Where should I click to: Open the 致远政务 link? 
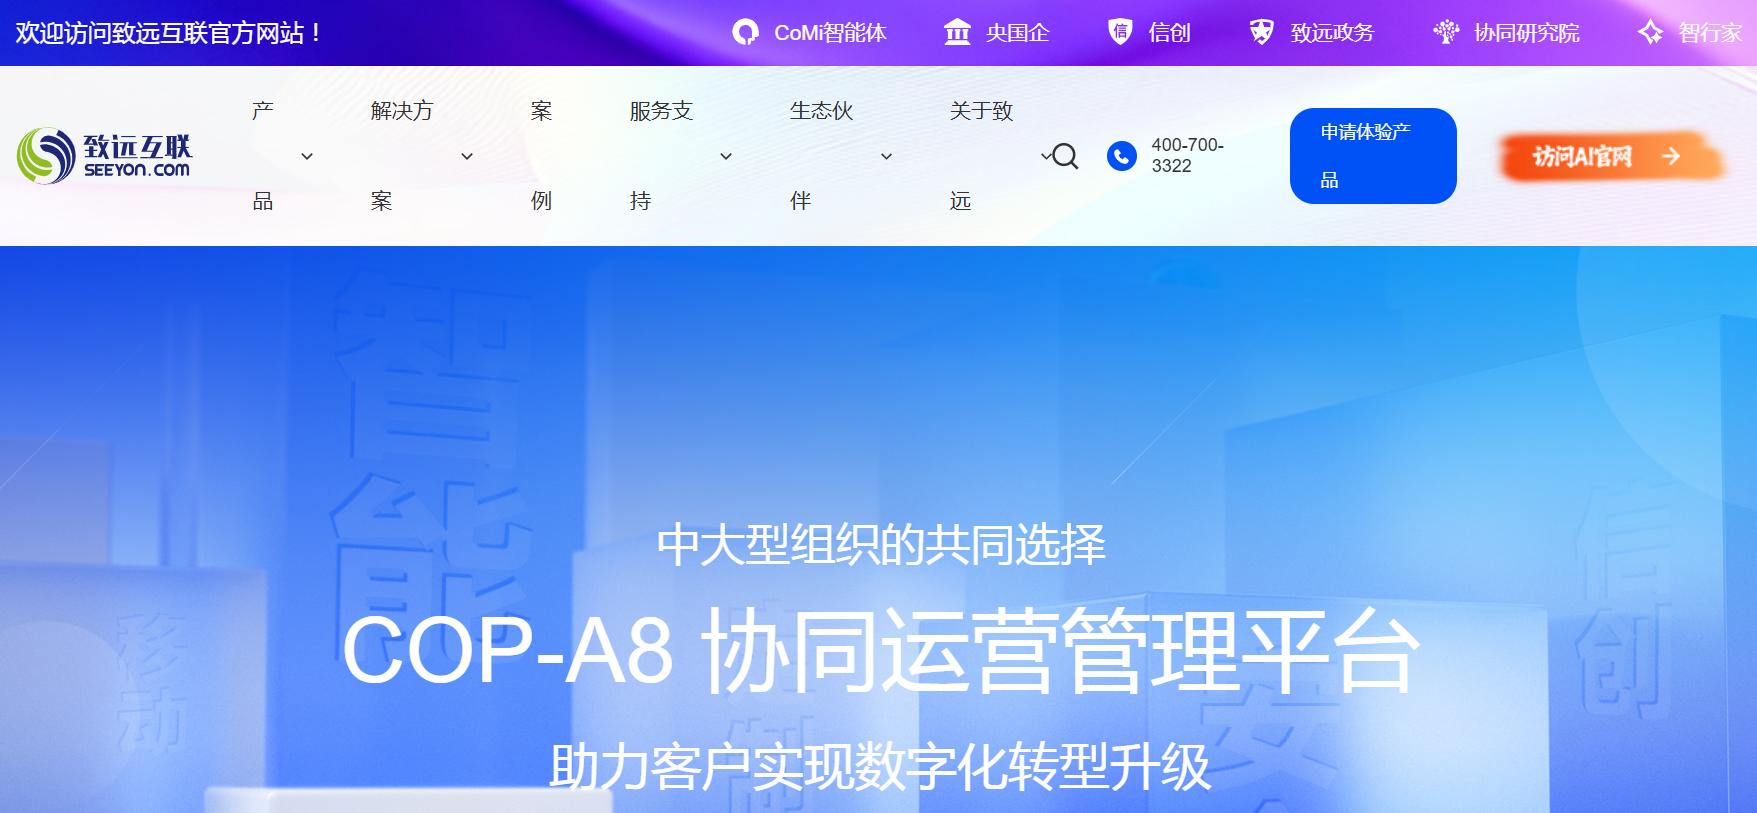1332,33
